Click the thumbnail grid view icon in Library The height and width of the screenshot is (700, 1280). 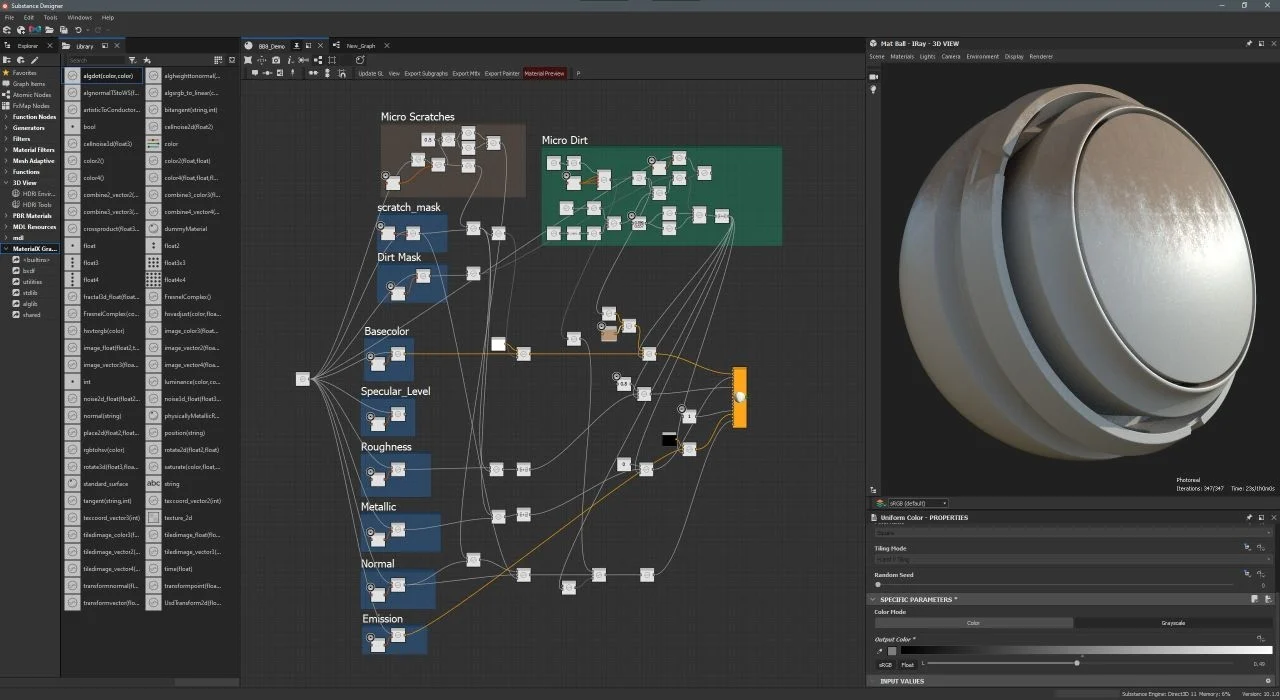tap(218, 60)
